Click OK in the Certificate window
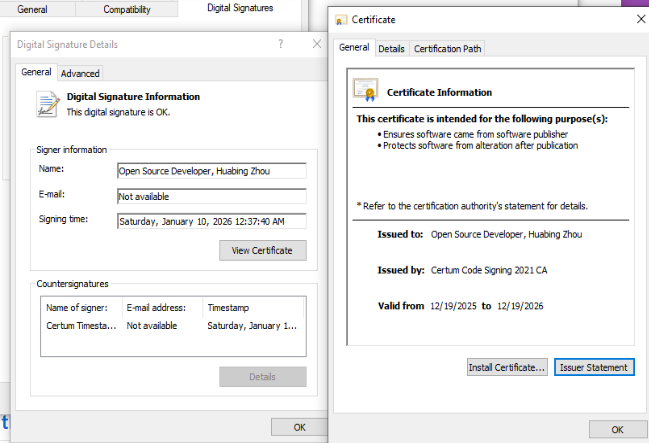Viewport: 649px width, 443px height. coord(618,430)
